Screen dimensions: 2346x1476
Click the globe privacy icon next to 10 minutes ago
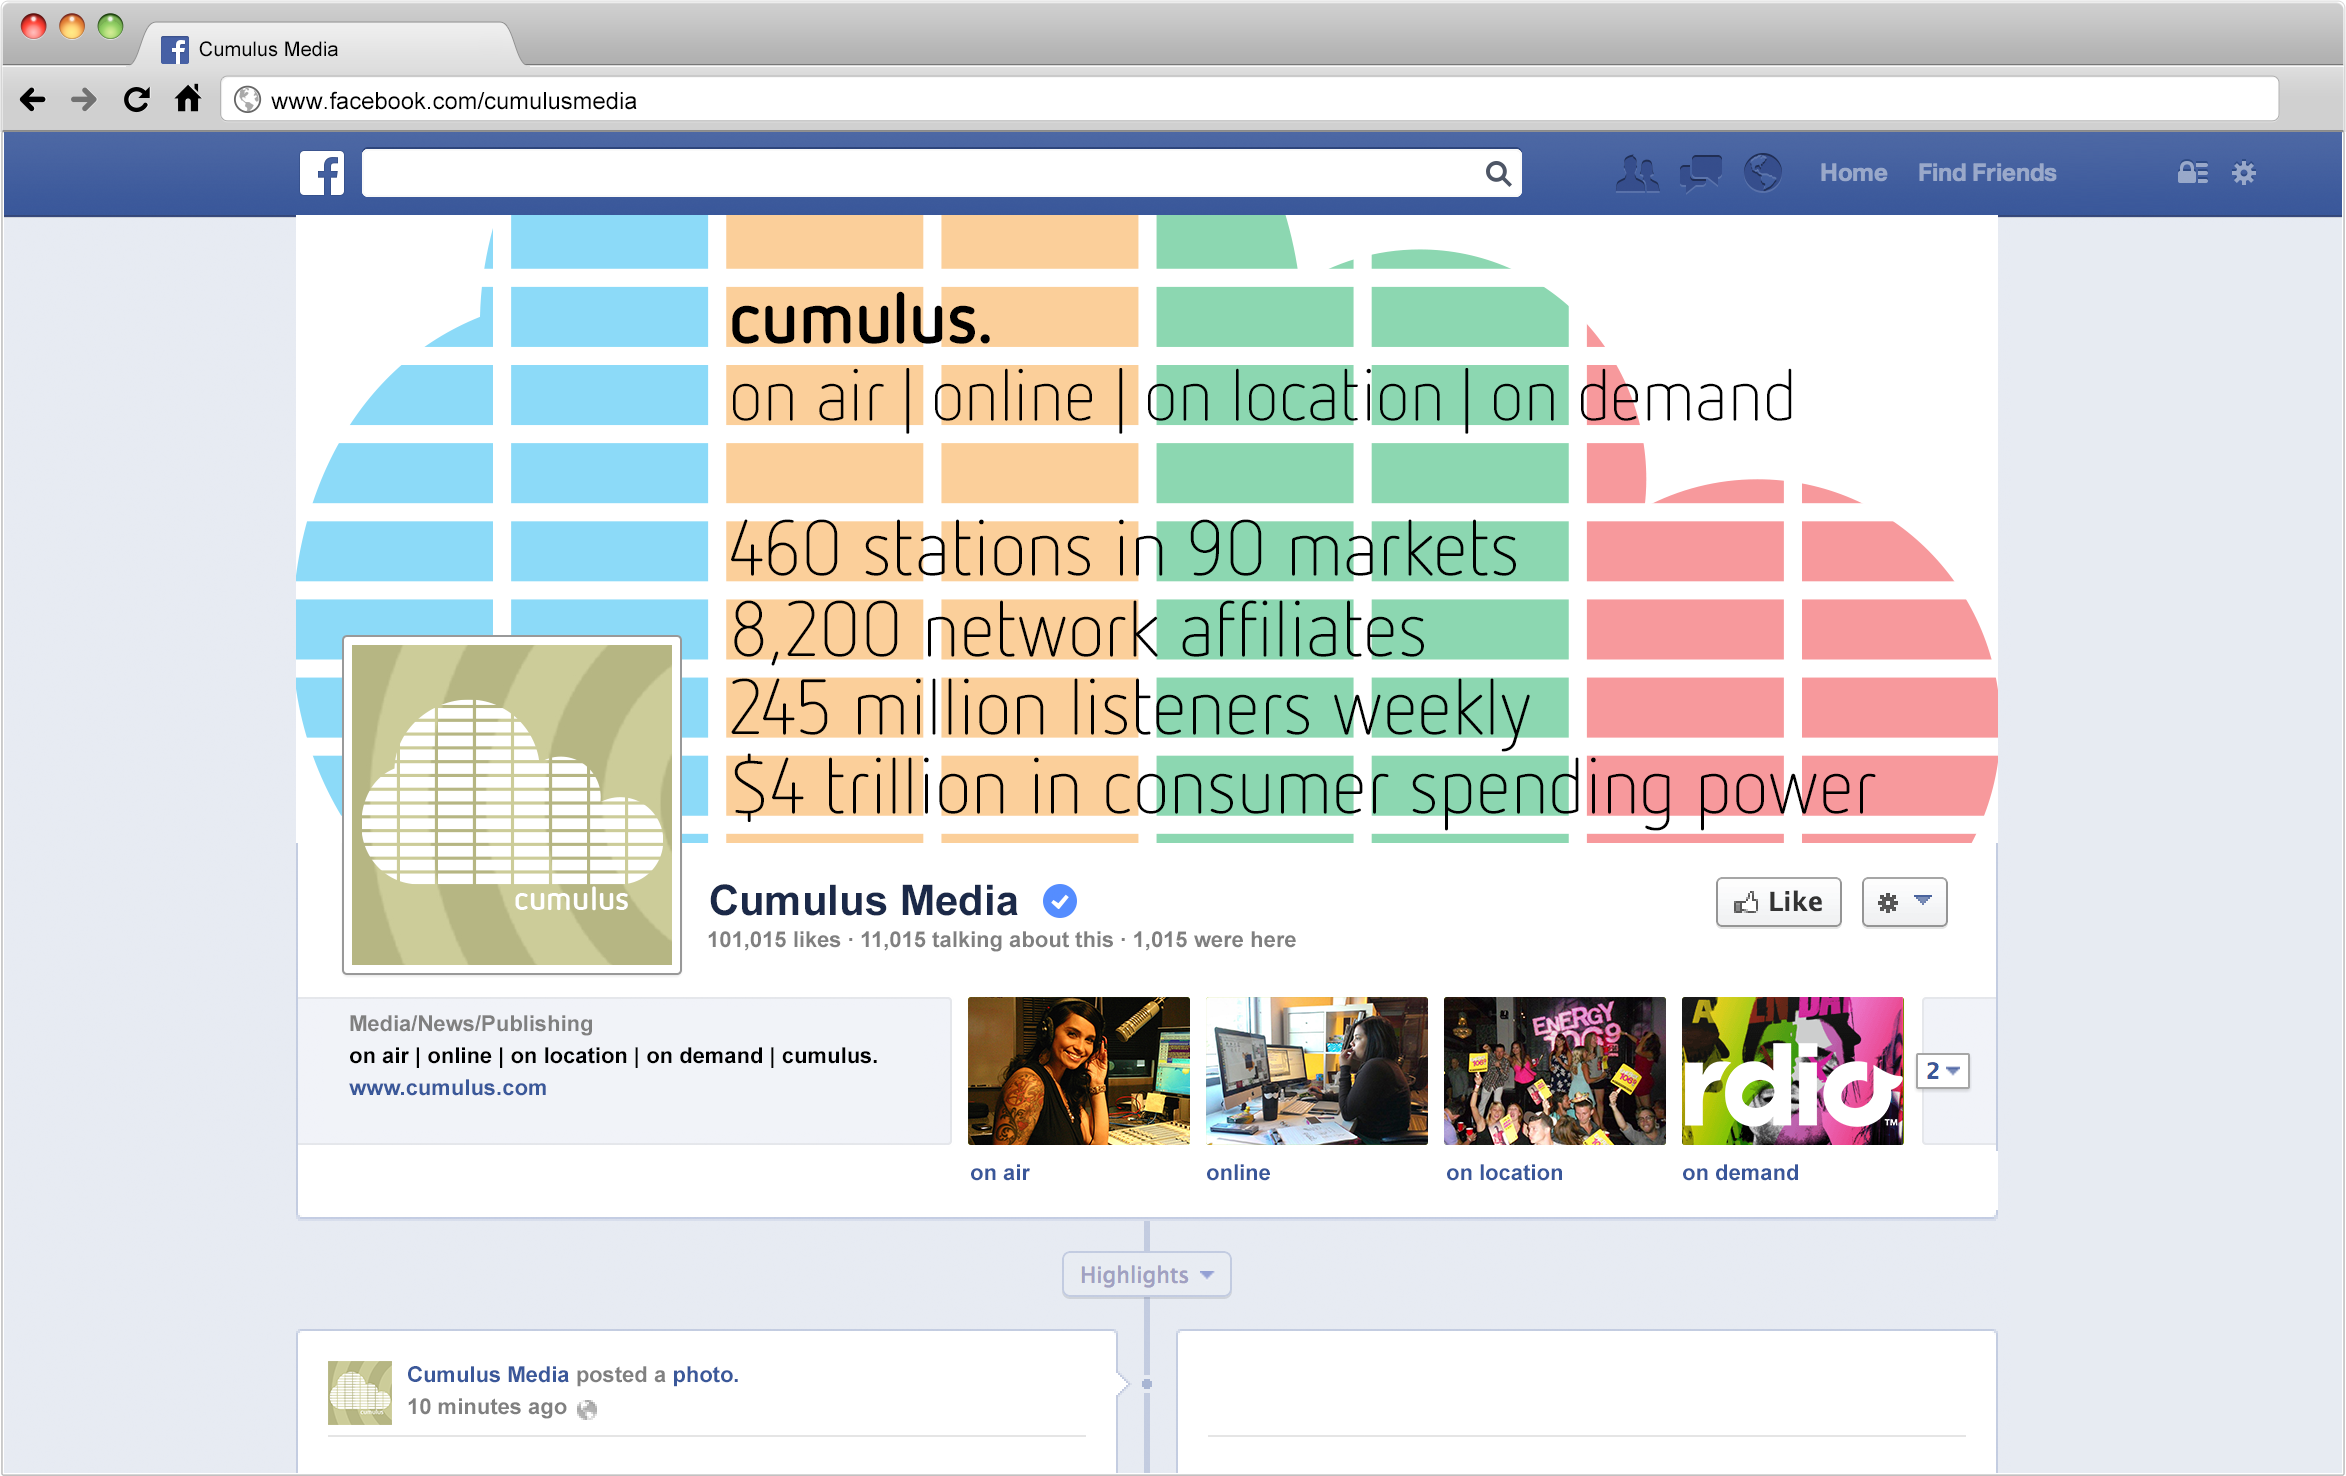tap(587, 1409)
